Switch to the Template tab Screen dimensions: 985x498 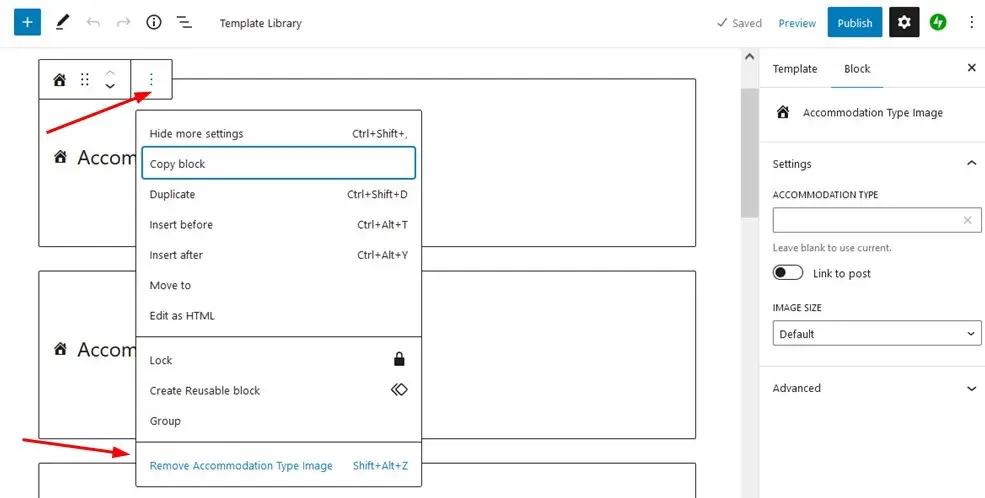[x=795, y=69]
